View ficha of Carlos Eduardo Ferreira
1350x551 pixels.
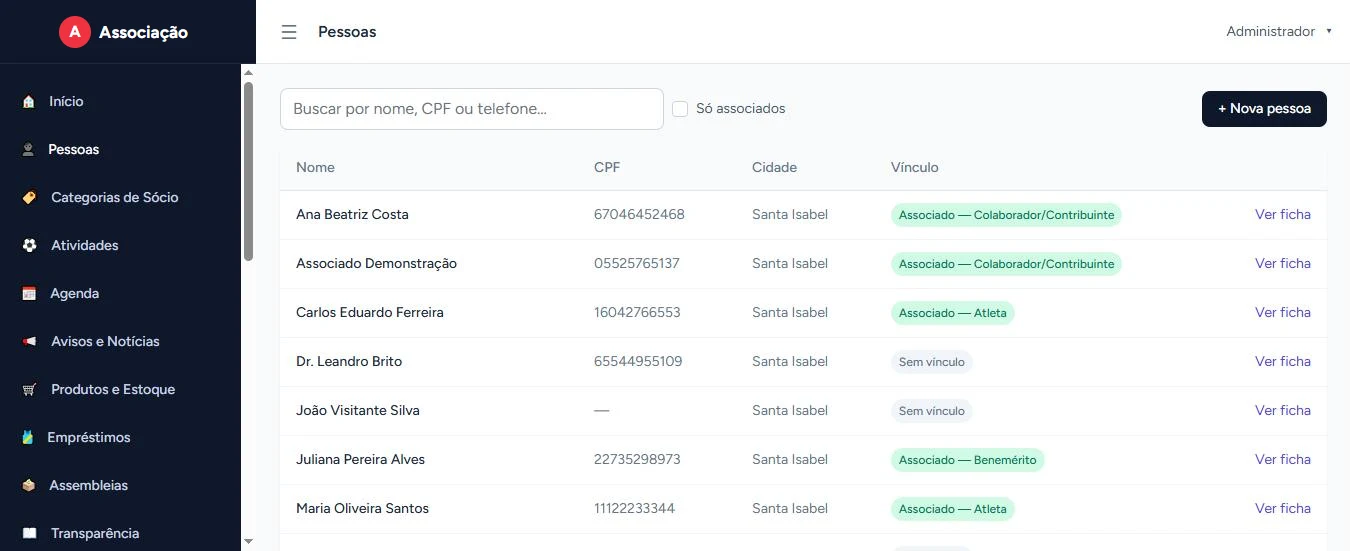click(1283, 313)
